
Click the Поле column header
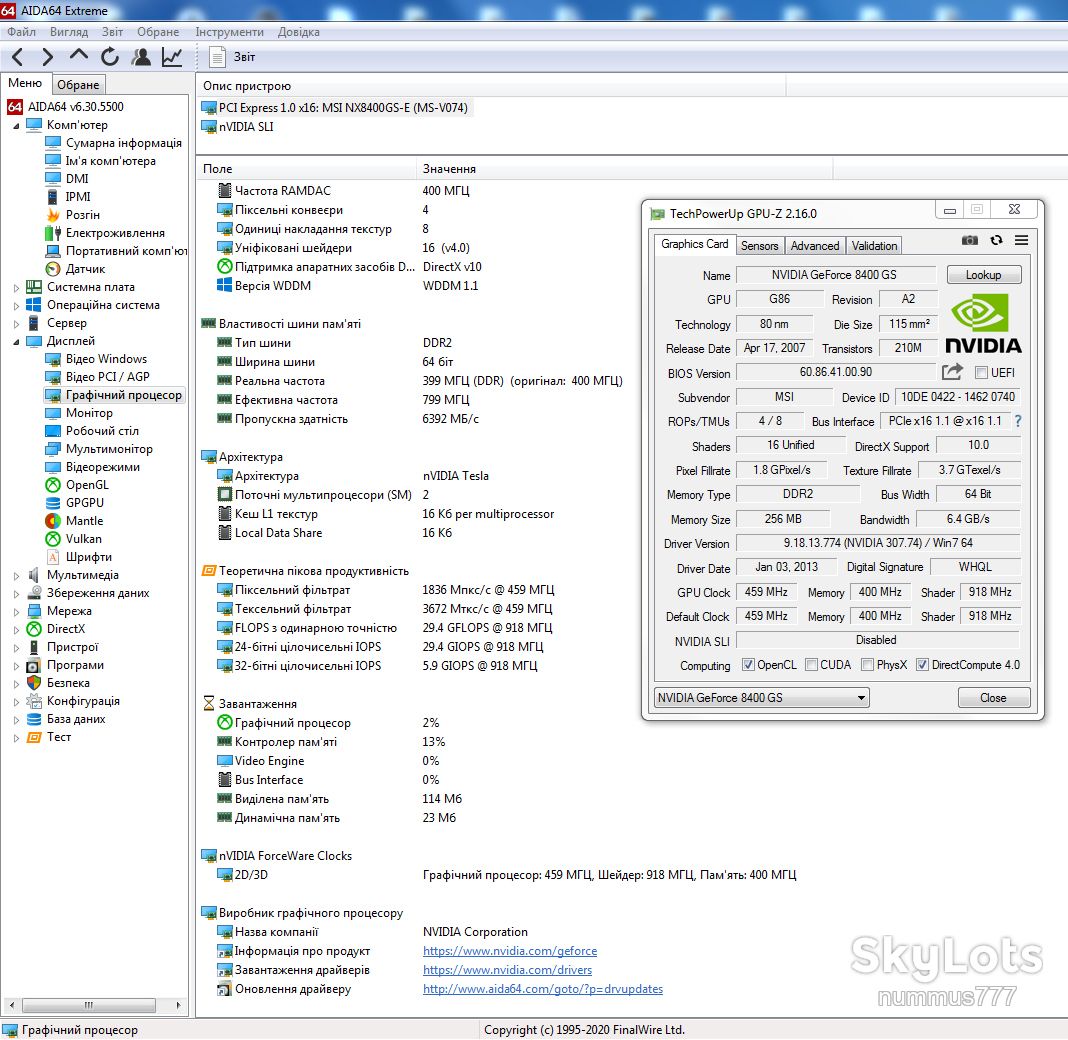click(307, 169)
